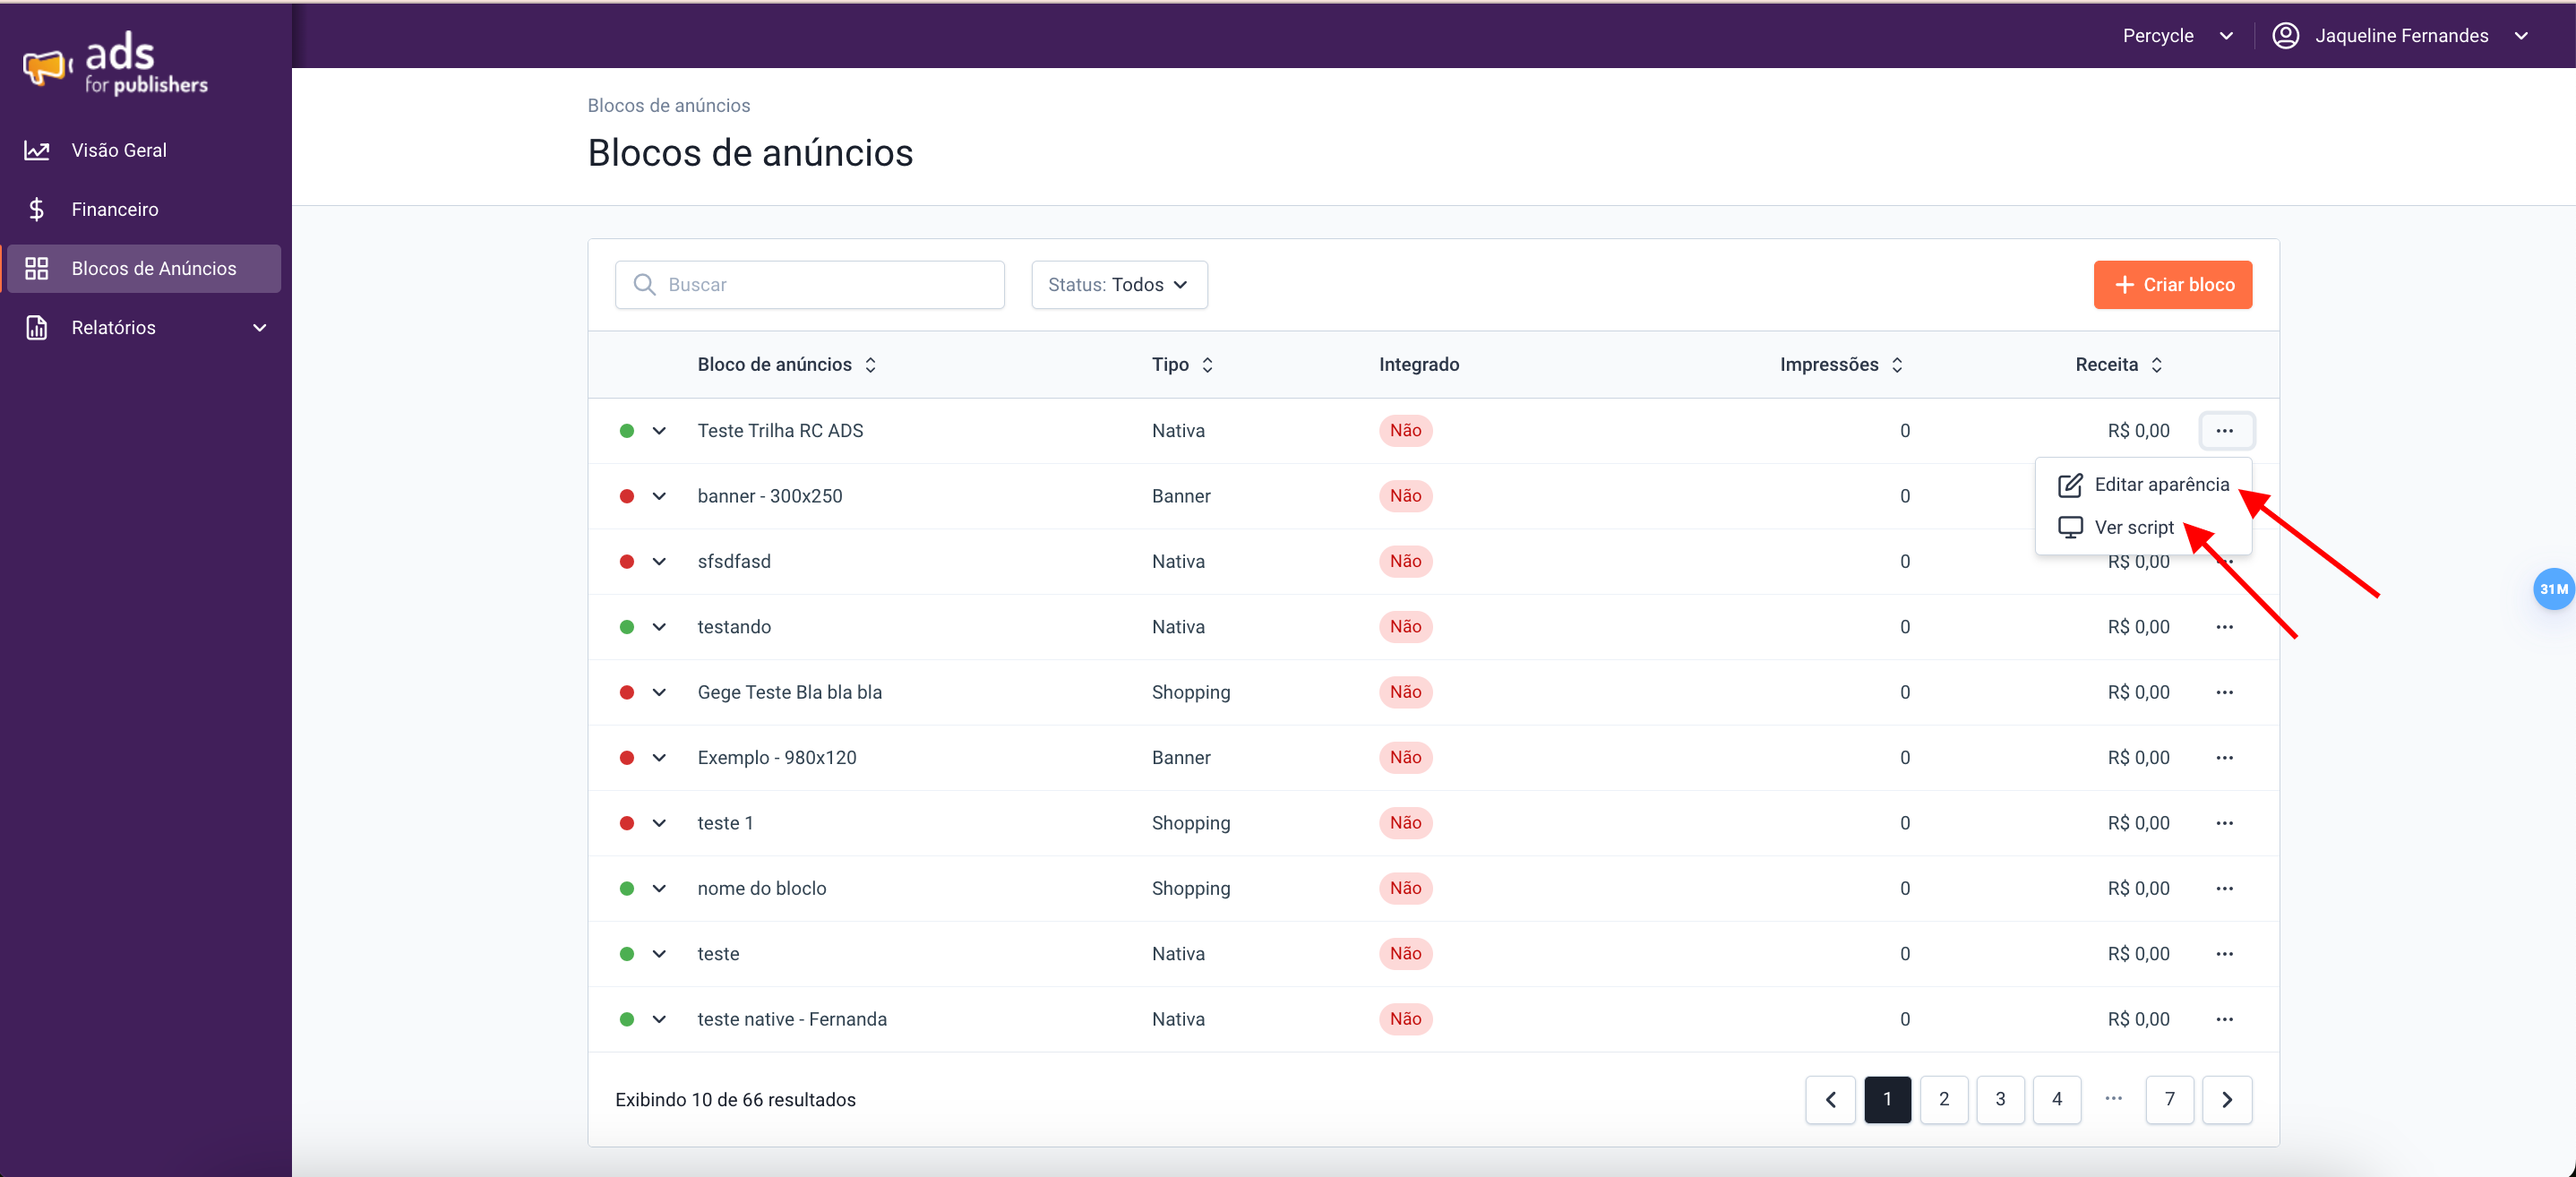Click the Criar bloco button
Screen dimensions: 2576x1177
pos(2172,285)
